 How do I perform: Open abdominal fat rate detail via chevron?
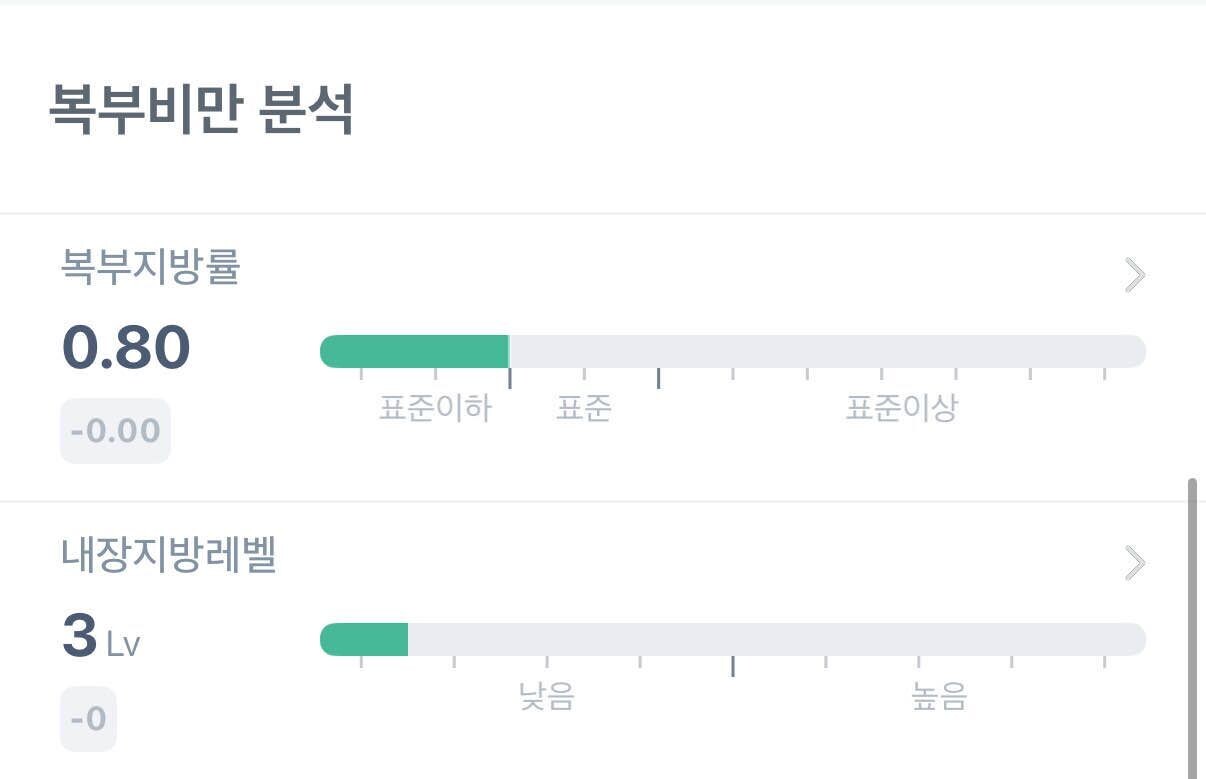[x=1133, y=275]
